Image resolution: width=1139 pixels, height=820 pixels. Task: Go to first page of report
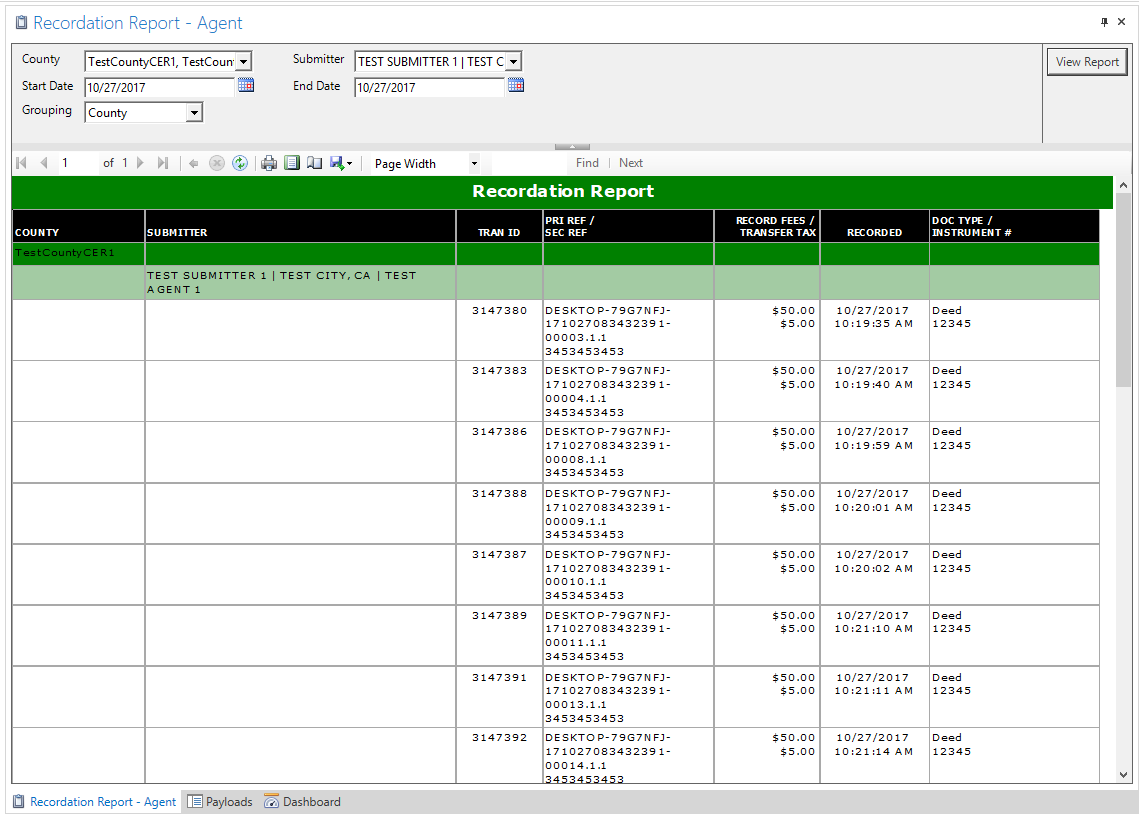tap(22, 163)
